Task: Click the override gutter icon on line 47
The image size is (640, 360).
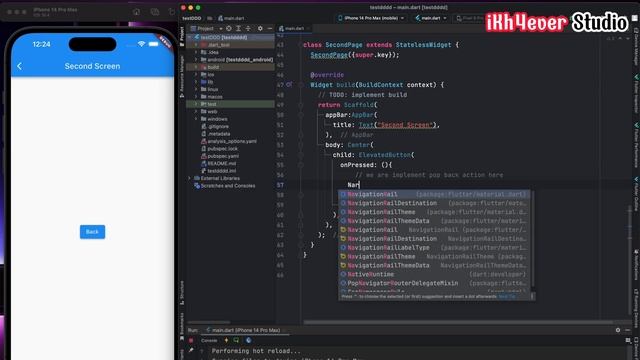Action: tap(289, 85)
